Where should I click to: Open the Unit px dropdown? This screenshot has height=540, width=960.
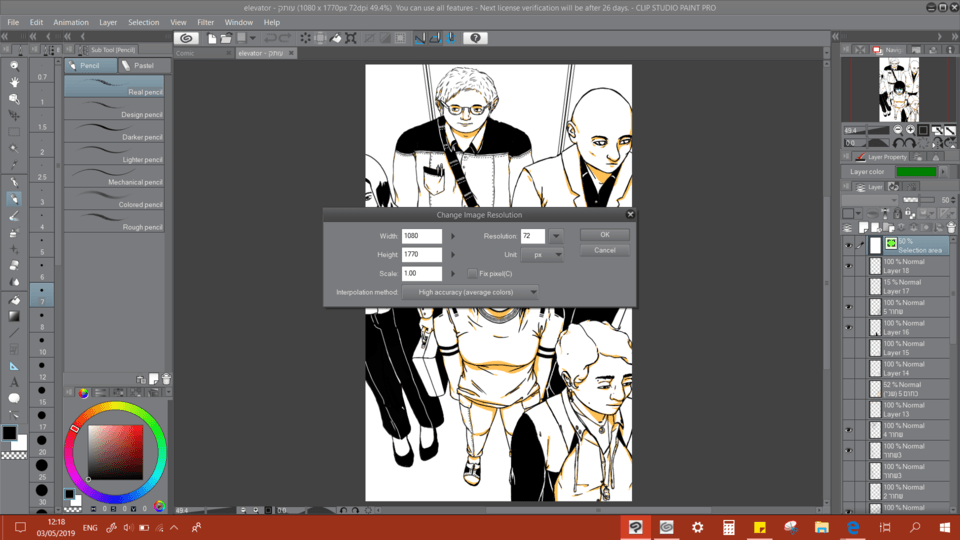[542, 255]
